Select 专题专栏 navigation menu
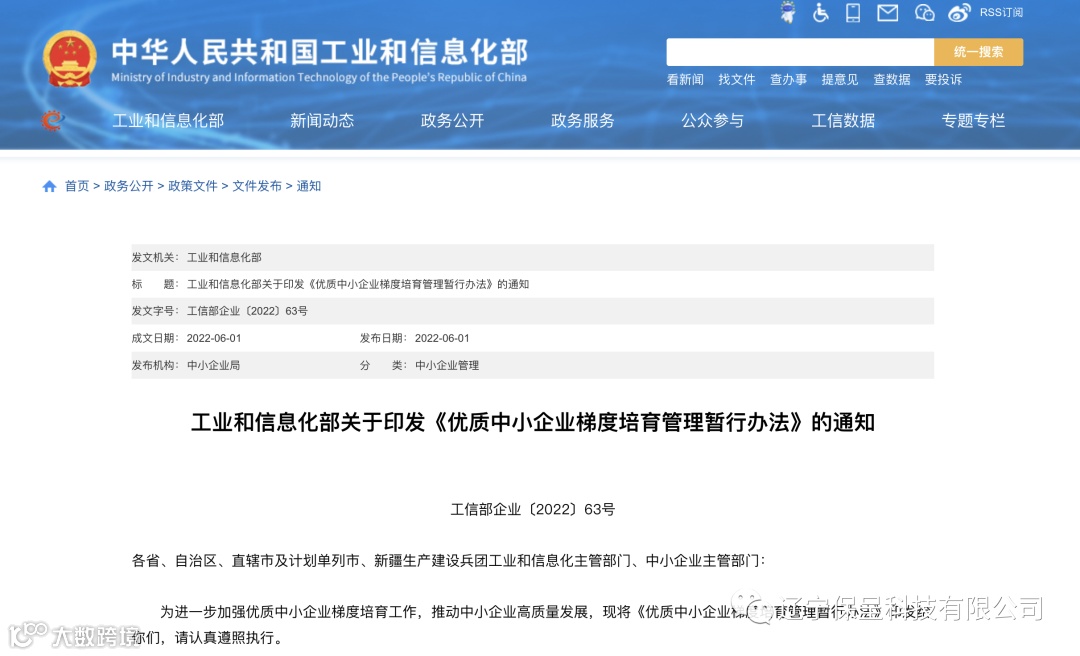Viewport: 1080px width, 656px height. pos(973,121)
